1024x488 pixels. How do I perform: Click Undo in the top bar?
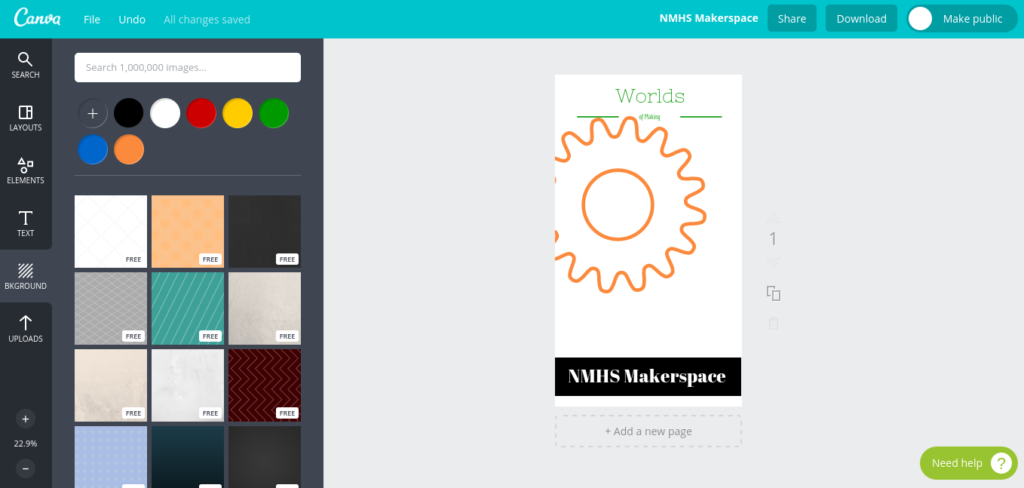[x=132, y=20]
